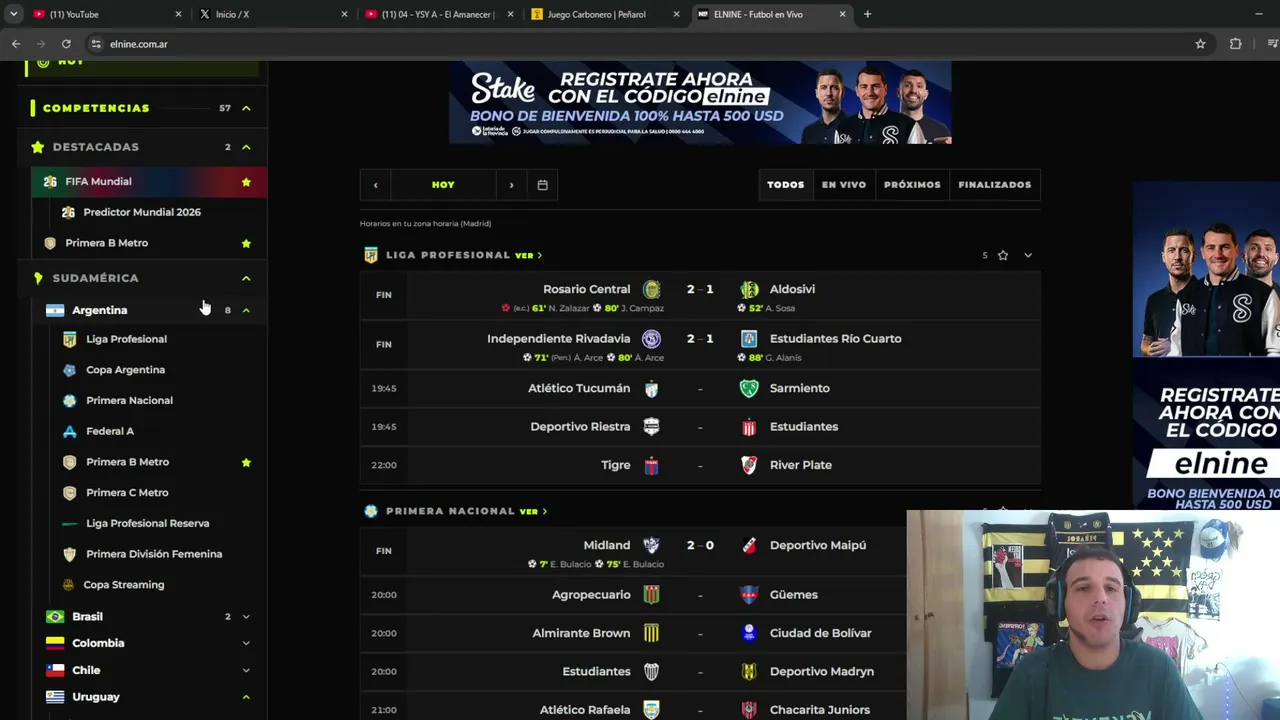Click the Estudiantes Río Cuarto crest
Screen dimensions: 1280x720
[749, 339]
